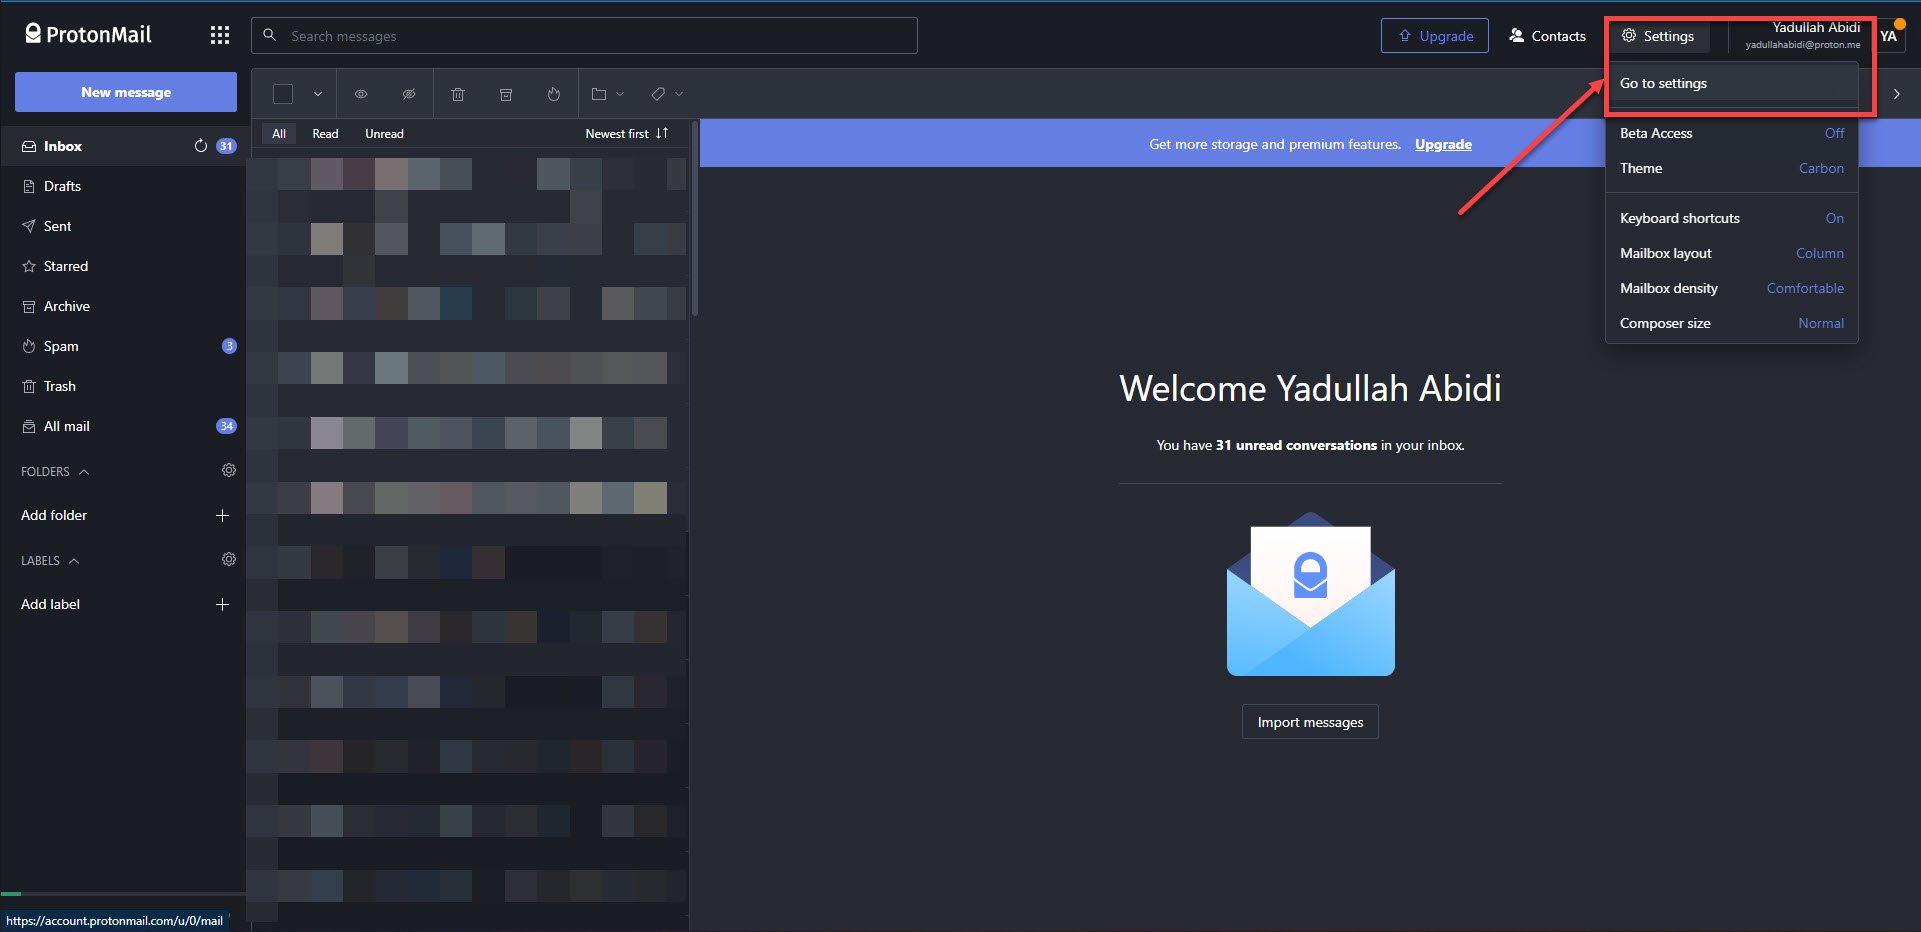Viewport: 1921px width, 932px height.
Task: Toggle sort order arrows icon
Action: click(662, 133)
